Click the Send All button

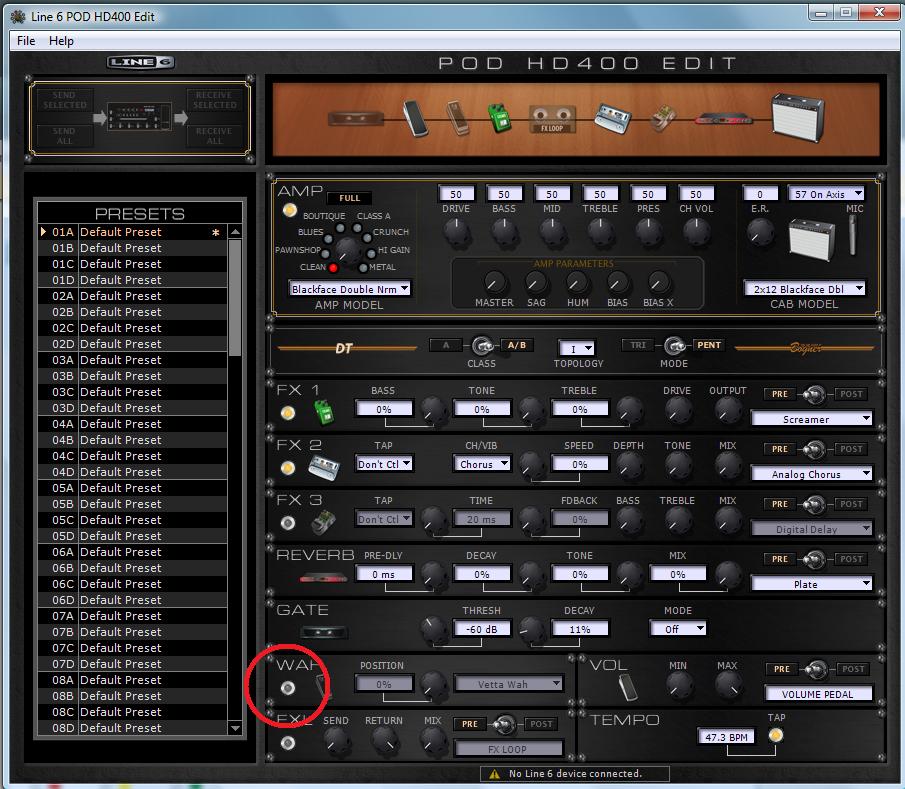click(65, 136)
